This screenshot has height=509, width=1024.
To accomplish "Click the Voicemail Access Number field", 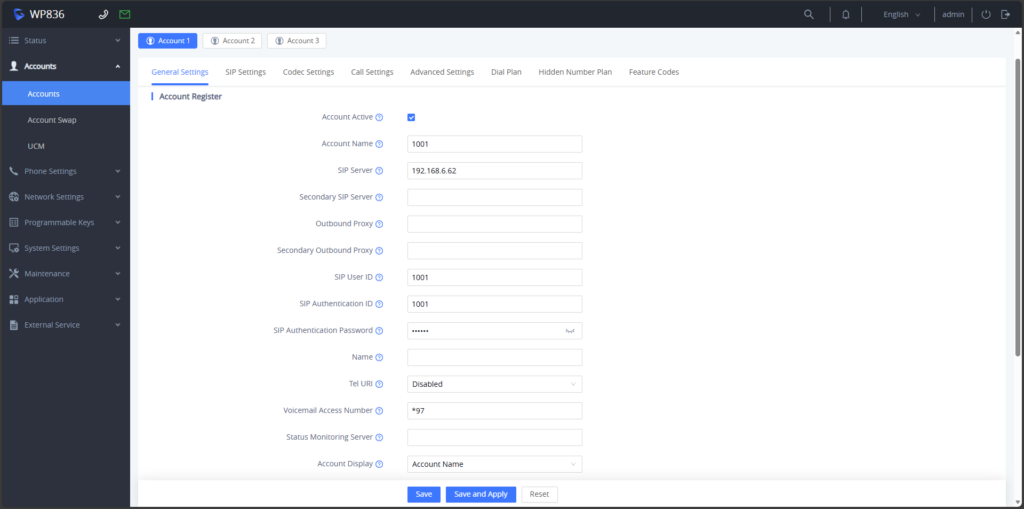I will (x=494, y=411).
